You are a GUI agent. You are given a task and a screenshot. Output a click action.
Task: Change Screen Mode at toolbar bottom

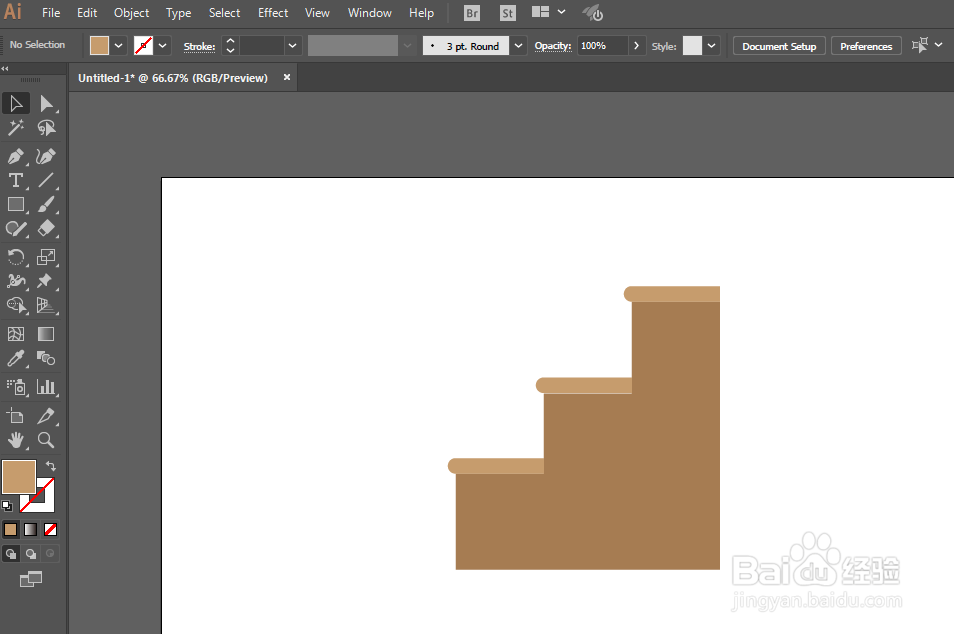31,579
